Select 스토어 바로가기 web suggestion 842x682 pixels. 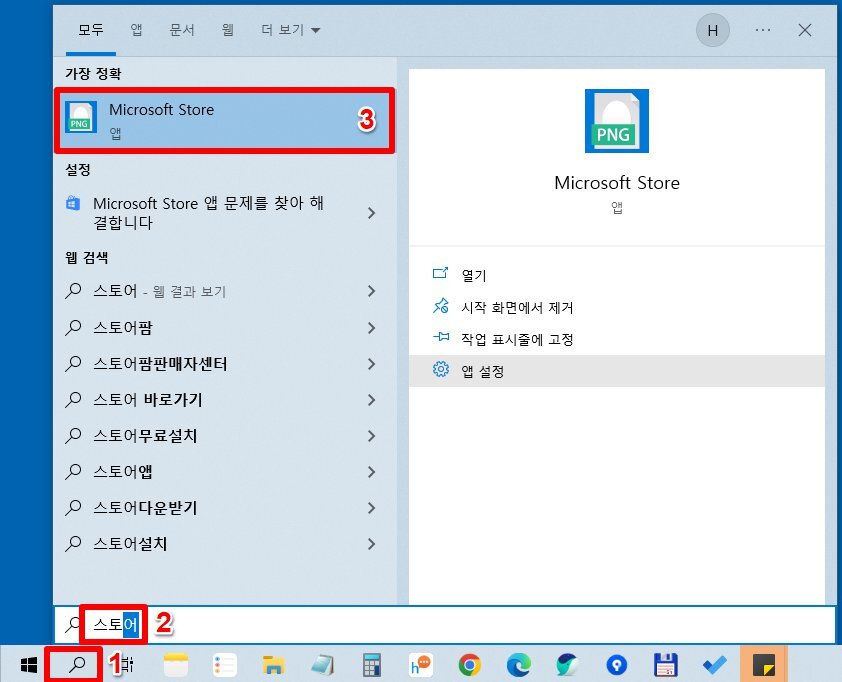(x=148, y=400)
